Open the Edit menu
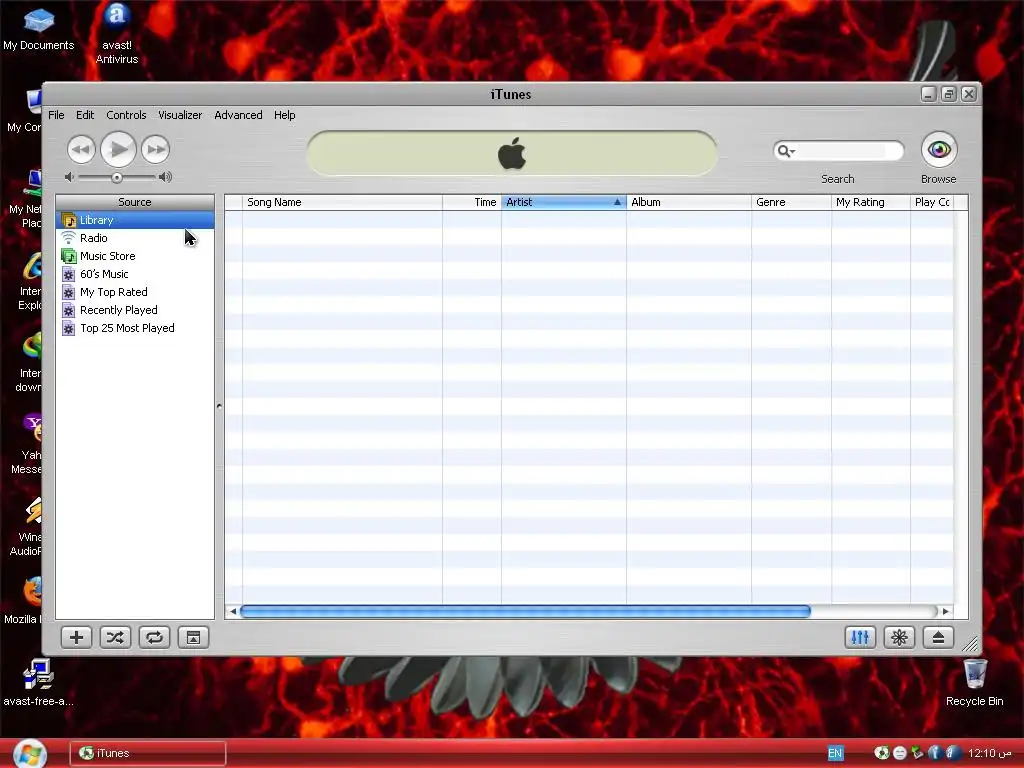 pos(85,115)
